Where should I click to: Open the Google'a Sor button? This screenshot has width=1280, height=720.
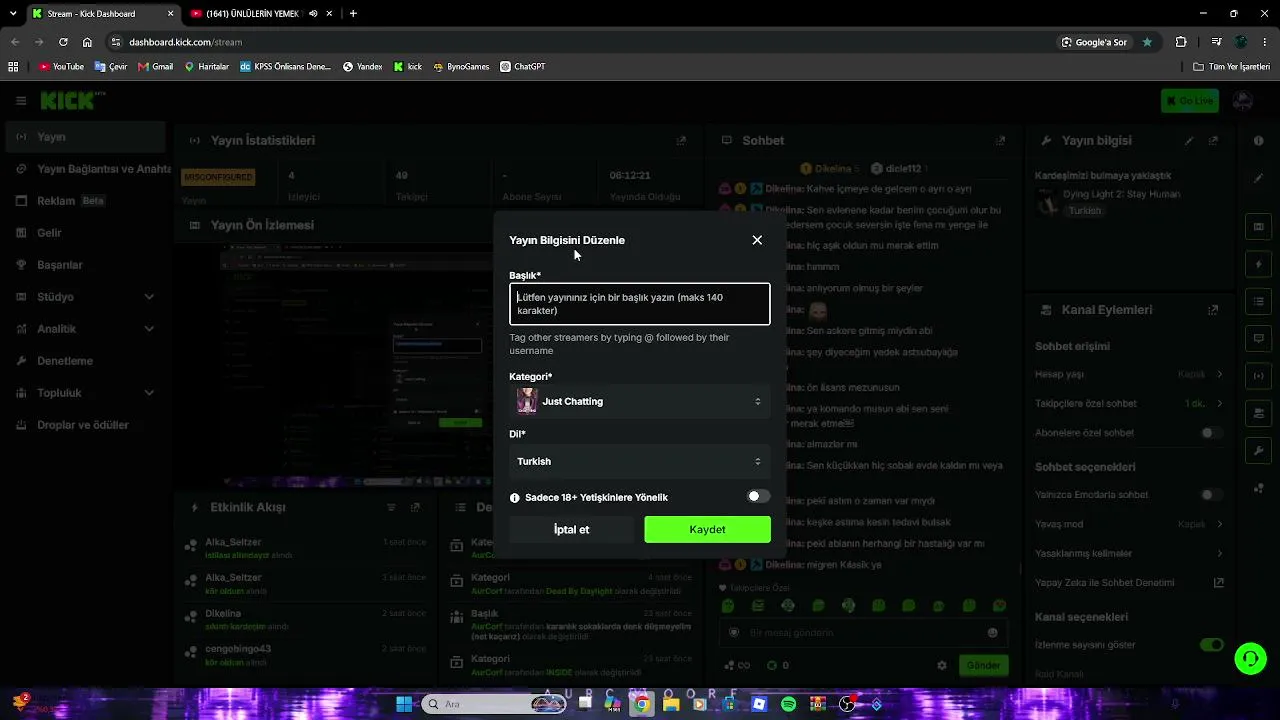click(1095, 42)
